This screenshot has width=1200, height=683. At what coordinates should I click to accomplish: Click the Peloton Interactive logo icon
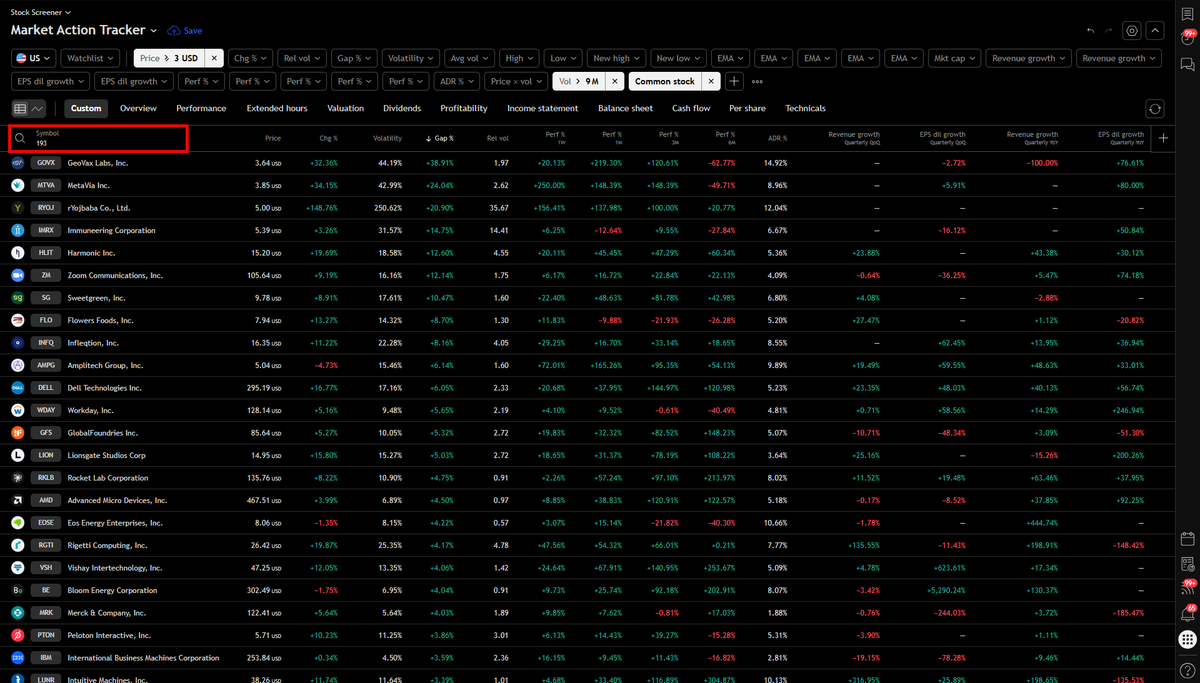coord(18,635)
